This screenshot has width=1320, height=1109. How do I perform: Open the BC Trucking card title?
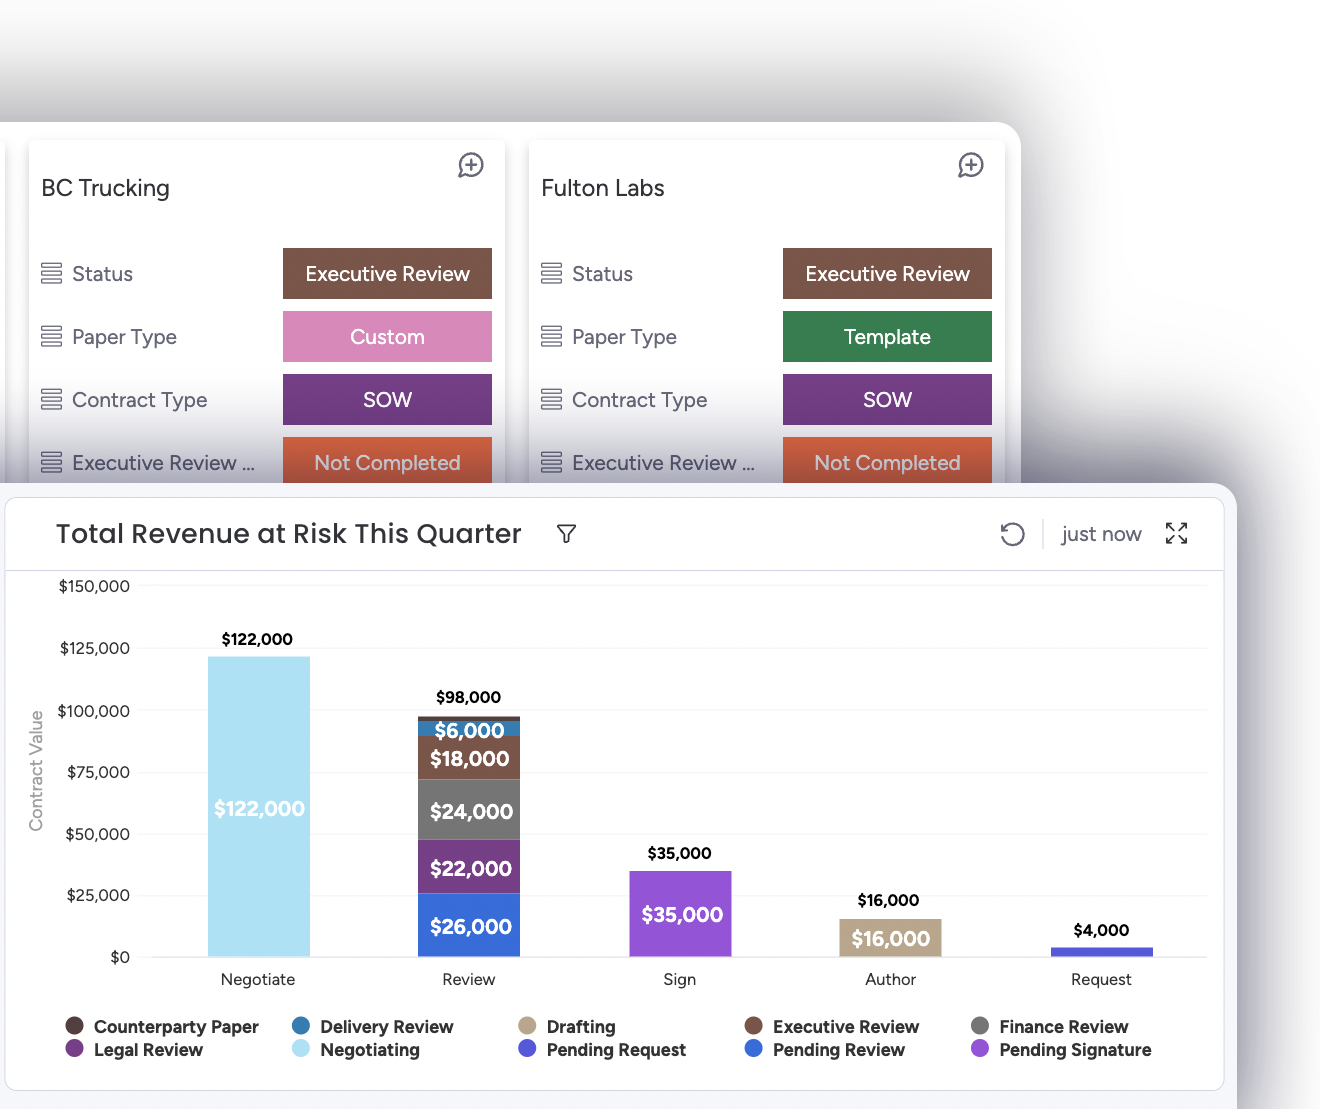click(x=106, y=188)
